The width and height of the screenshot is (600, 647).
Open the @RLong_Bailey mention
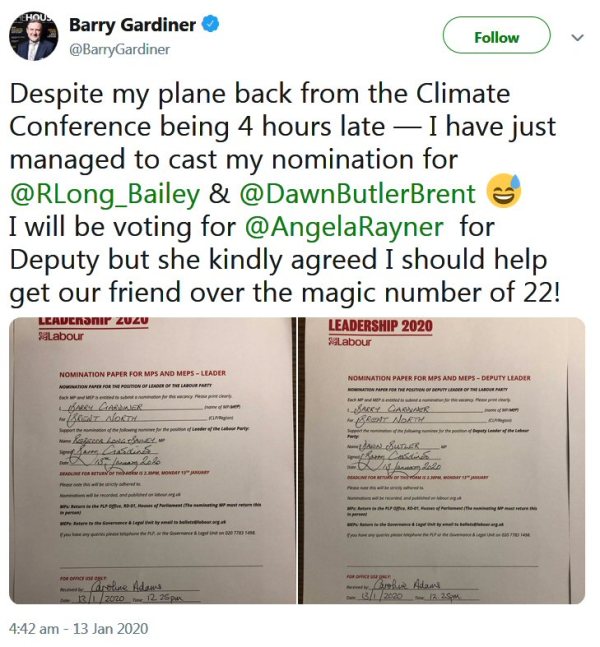point(104,195)
